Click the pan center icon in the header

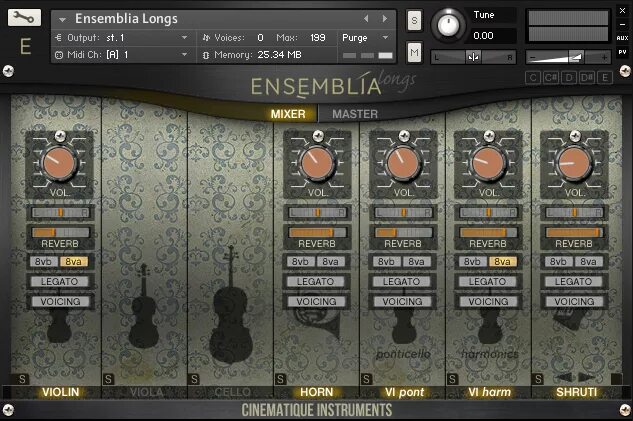click(x=473, y=57)
